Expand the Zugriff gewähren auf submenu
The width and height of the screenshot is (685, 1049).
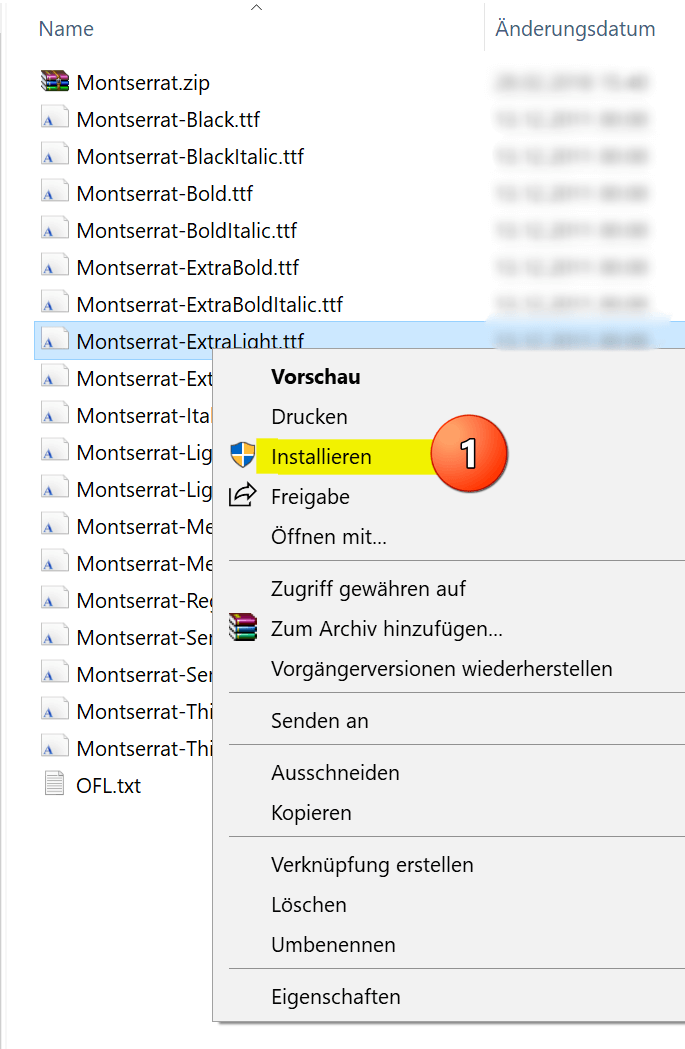pyautogui.click(x=368, y=589)
